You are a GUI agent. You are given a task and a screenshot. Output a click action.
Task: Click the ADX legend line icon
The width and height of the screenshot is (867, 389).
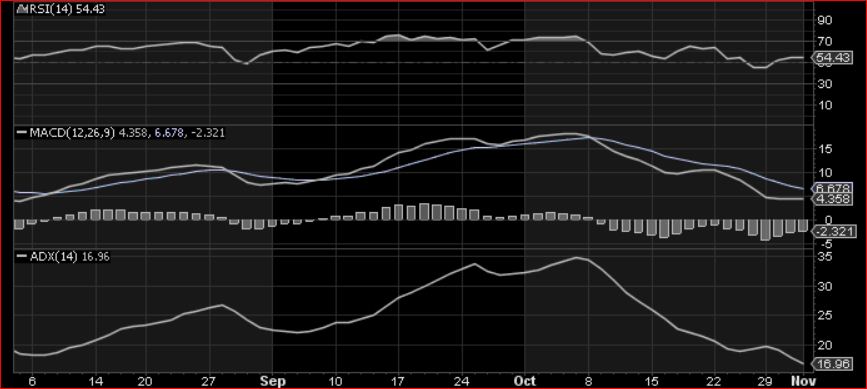coord(22,256)
